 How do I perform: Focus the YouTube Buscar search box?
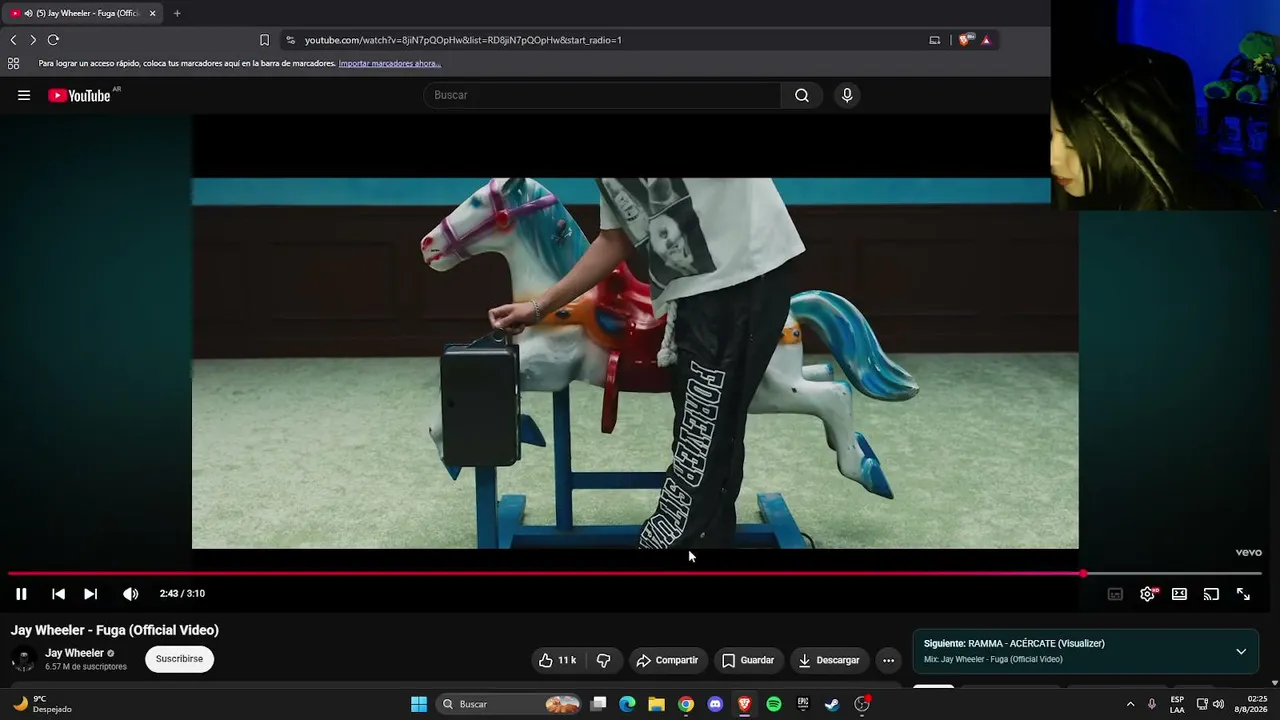point(602,95)
